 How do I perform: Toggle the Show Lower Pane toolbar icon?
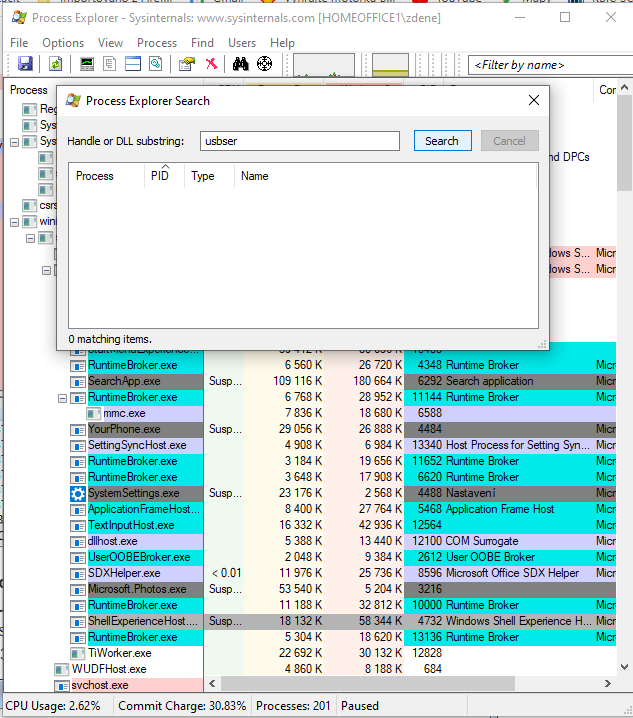pyautogui.click(x=132, y=64)
